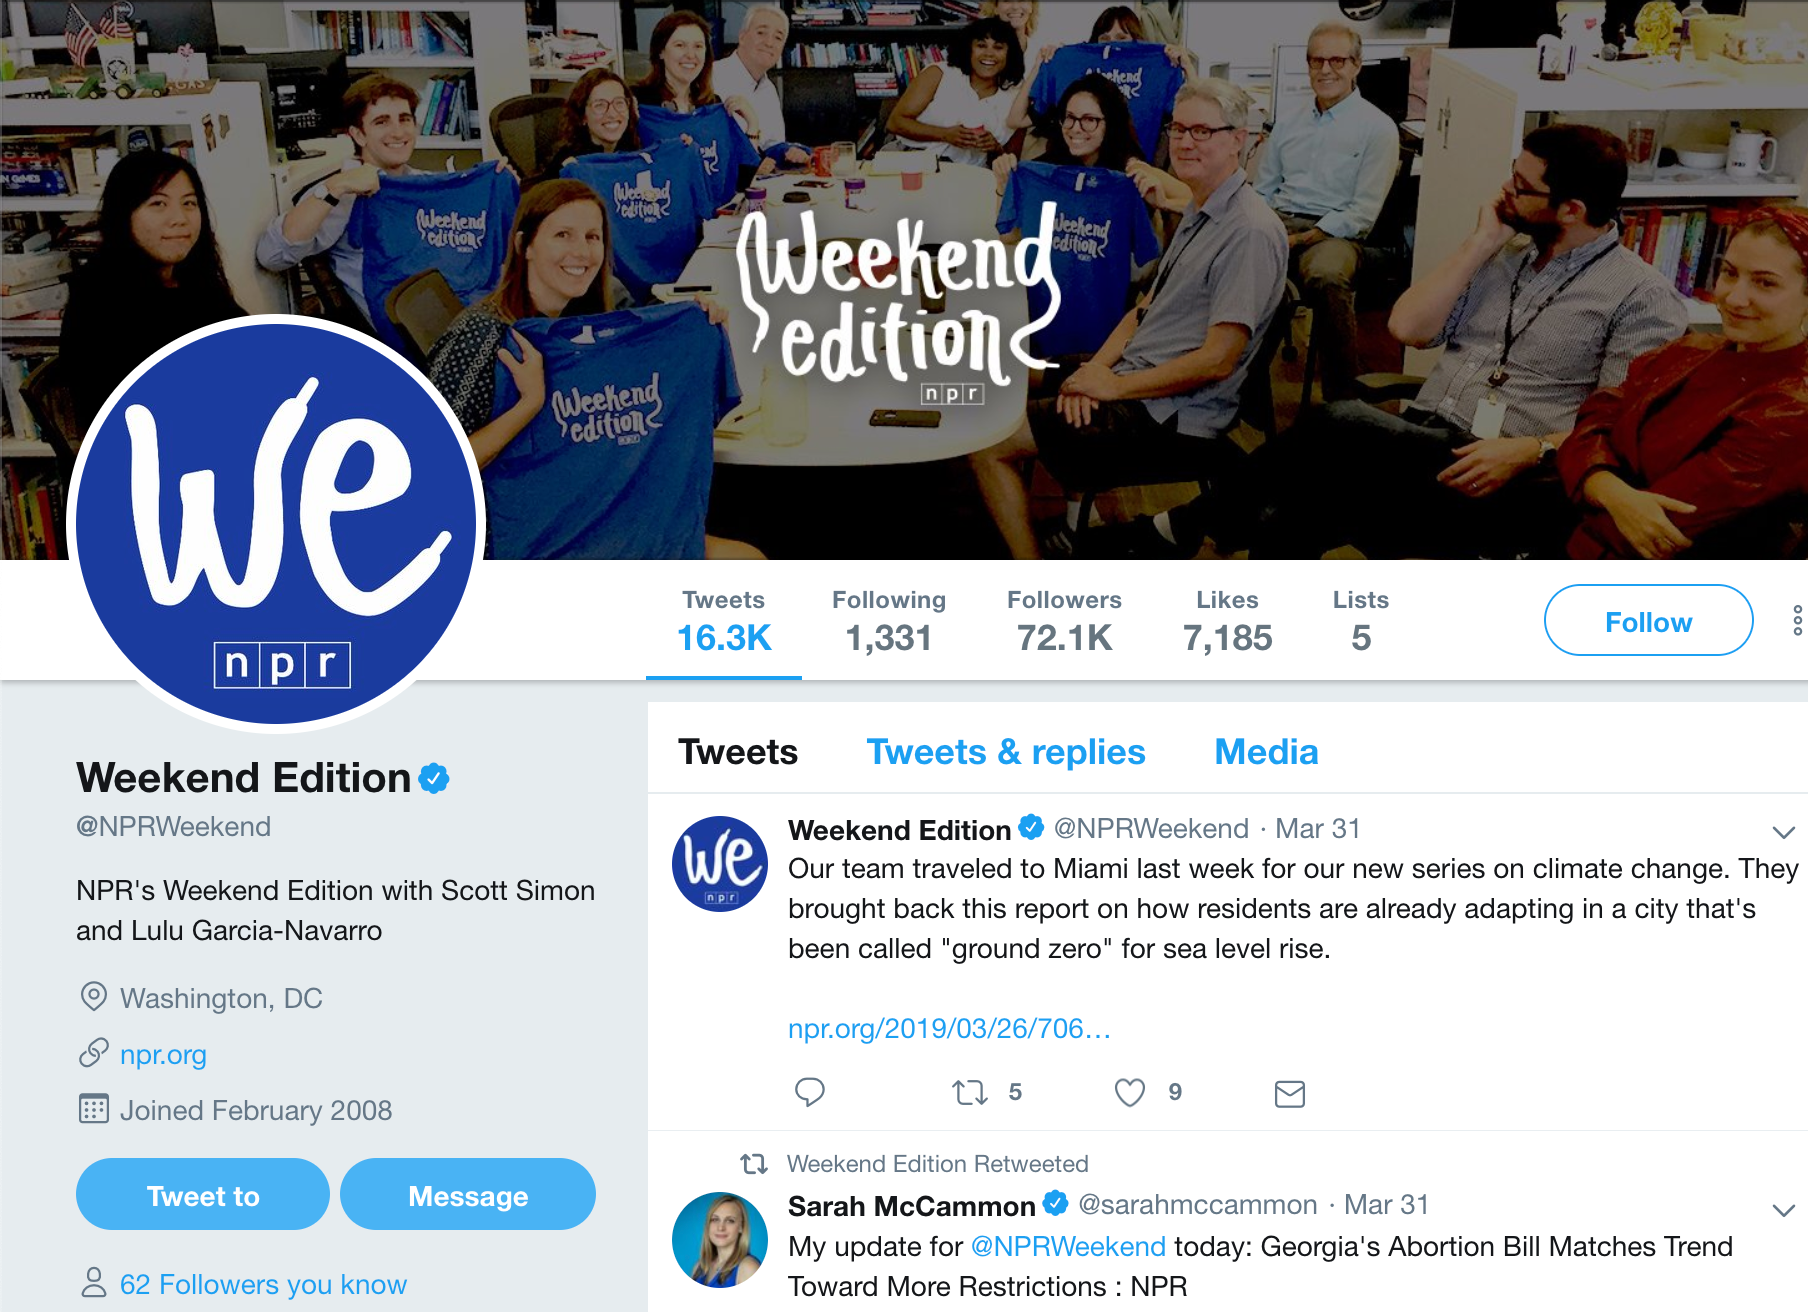
Task: Expand chevron on Sarah McCammon tweet
Action: tap(1783, 1209)
